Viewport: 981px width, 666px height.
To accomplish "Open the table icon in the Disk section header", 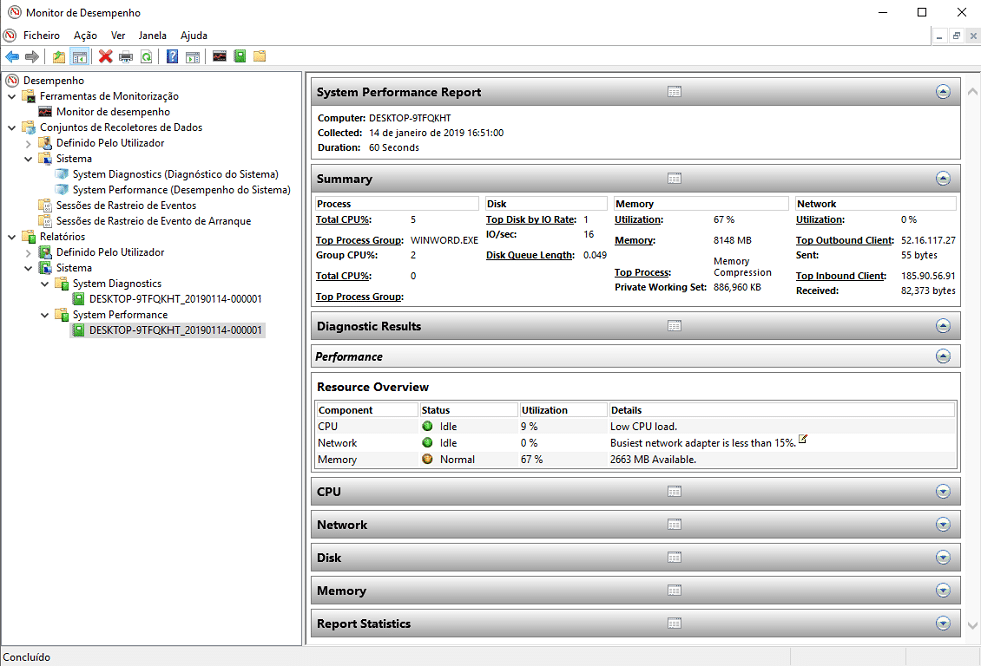I will pos(674,557).
